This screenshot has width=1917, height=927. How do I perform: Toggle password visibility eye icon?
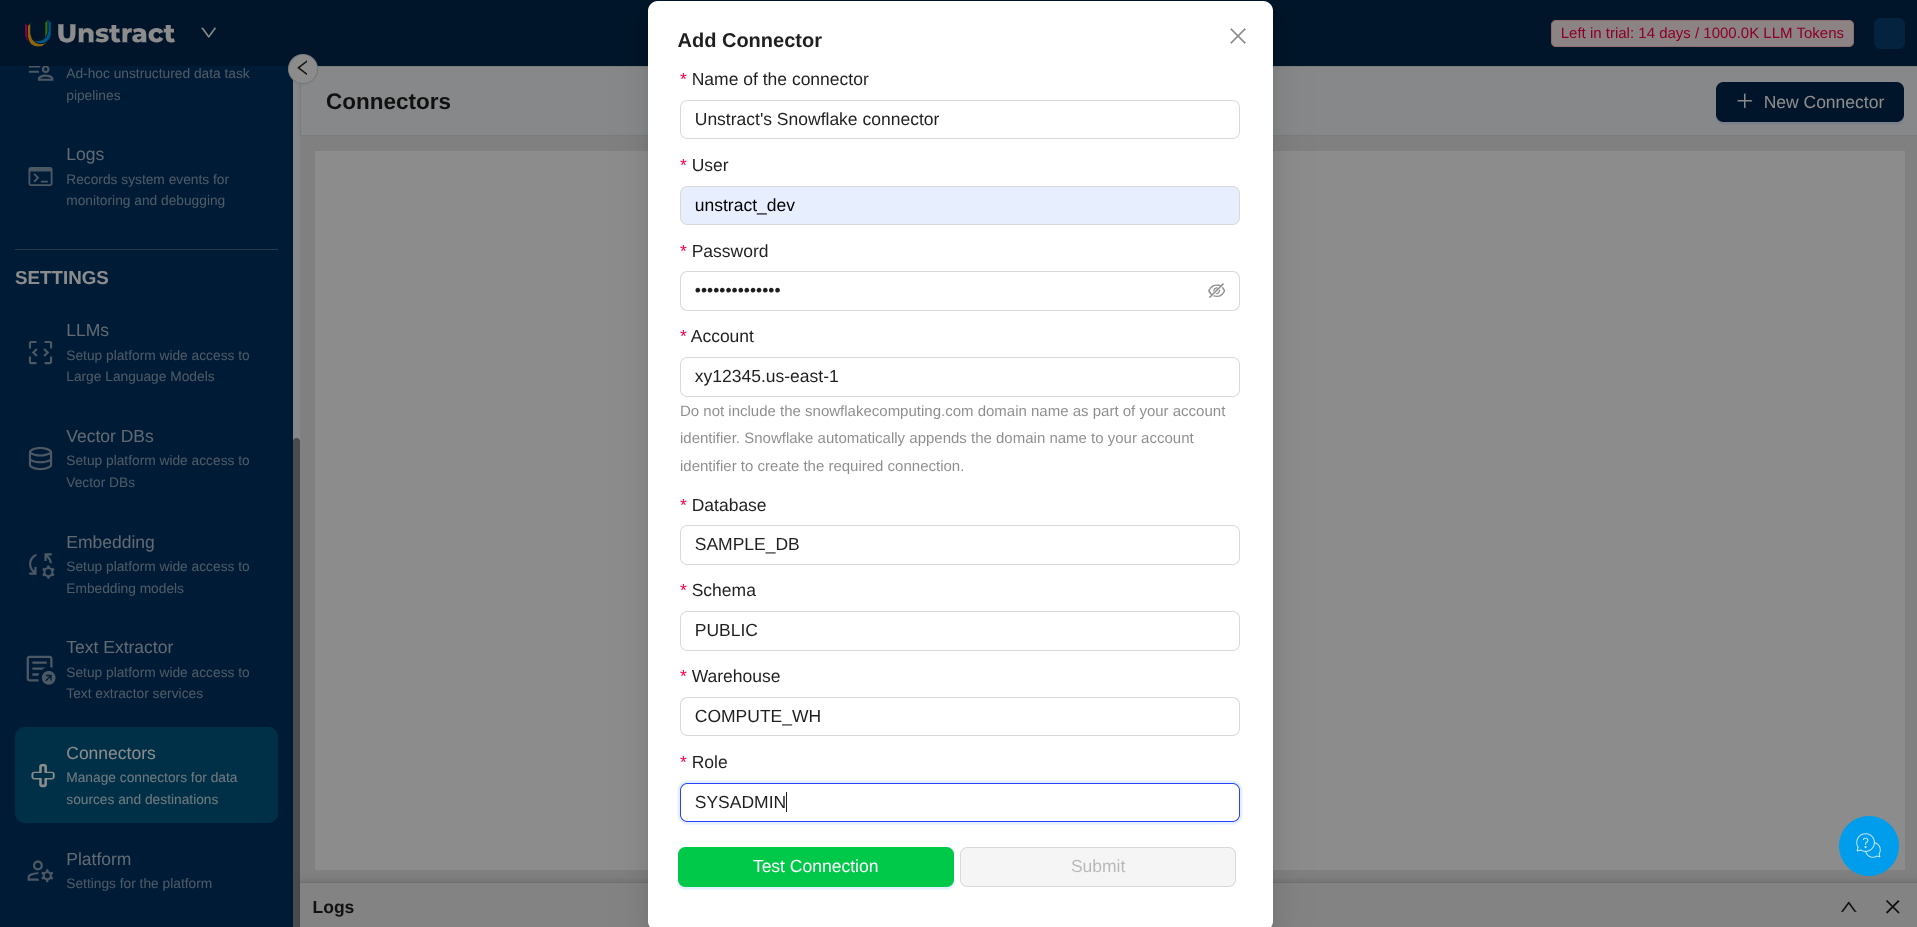tap(1216, 291)
